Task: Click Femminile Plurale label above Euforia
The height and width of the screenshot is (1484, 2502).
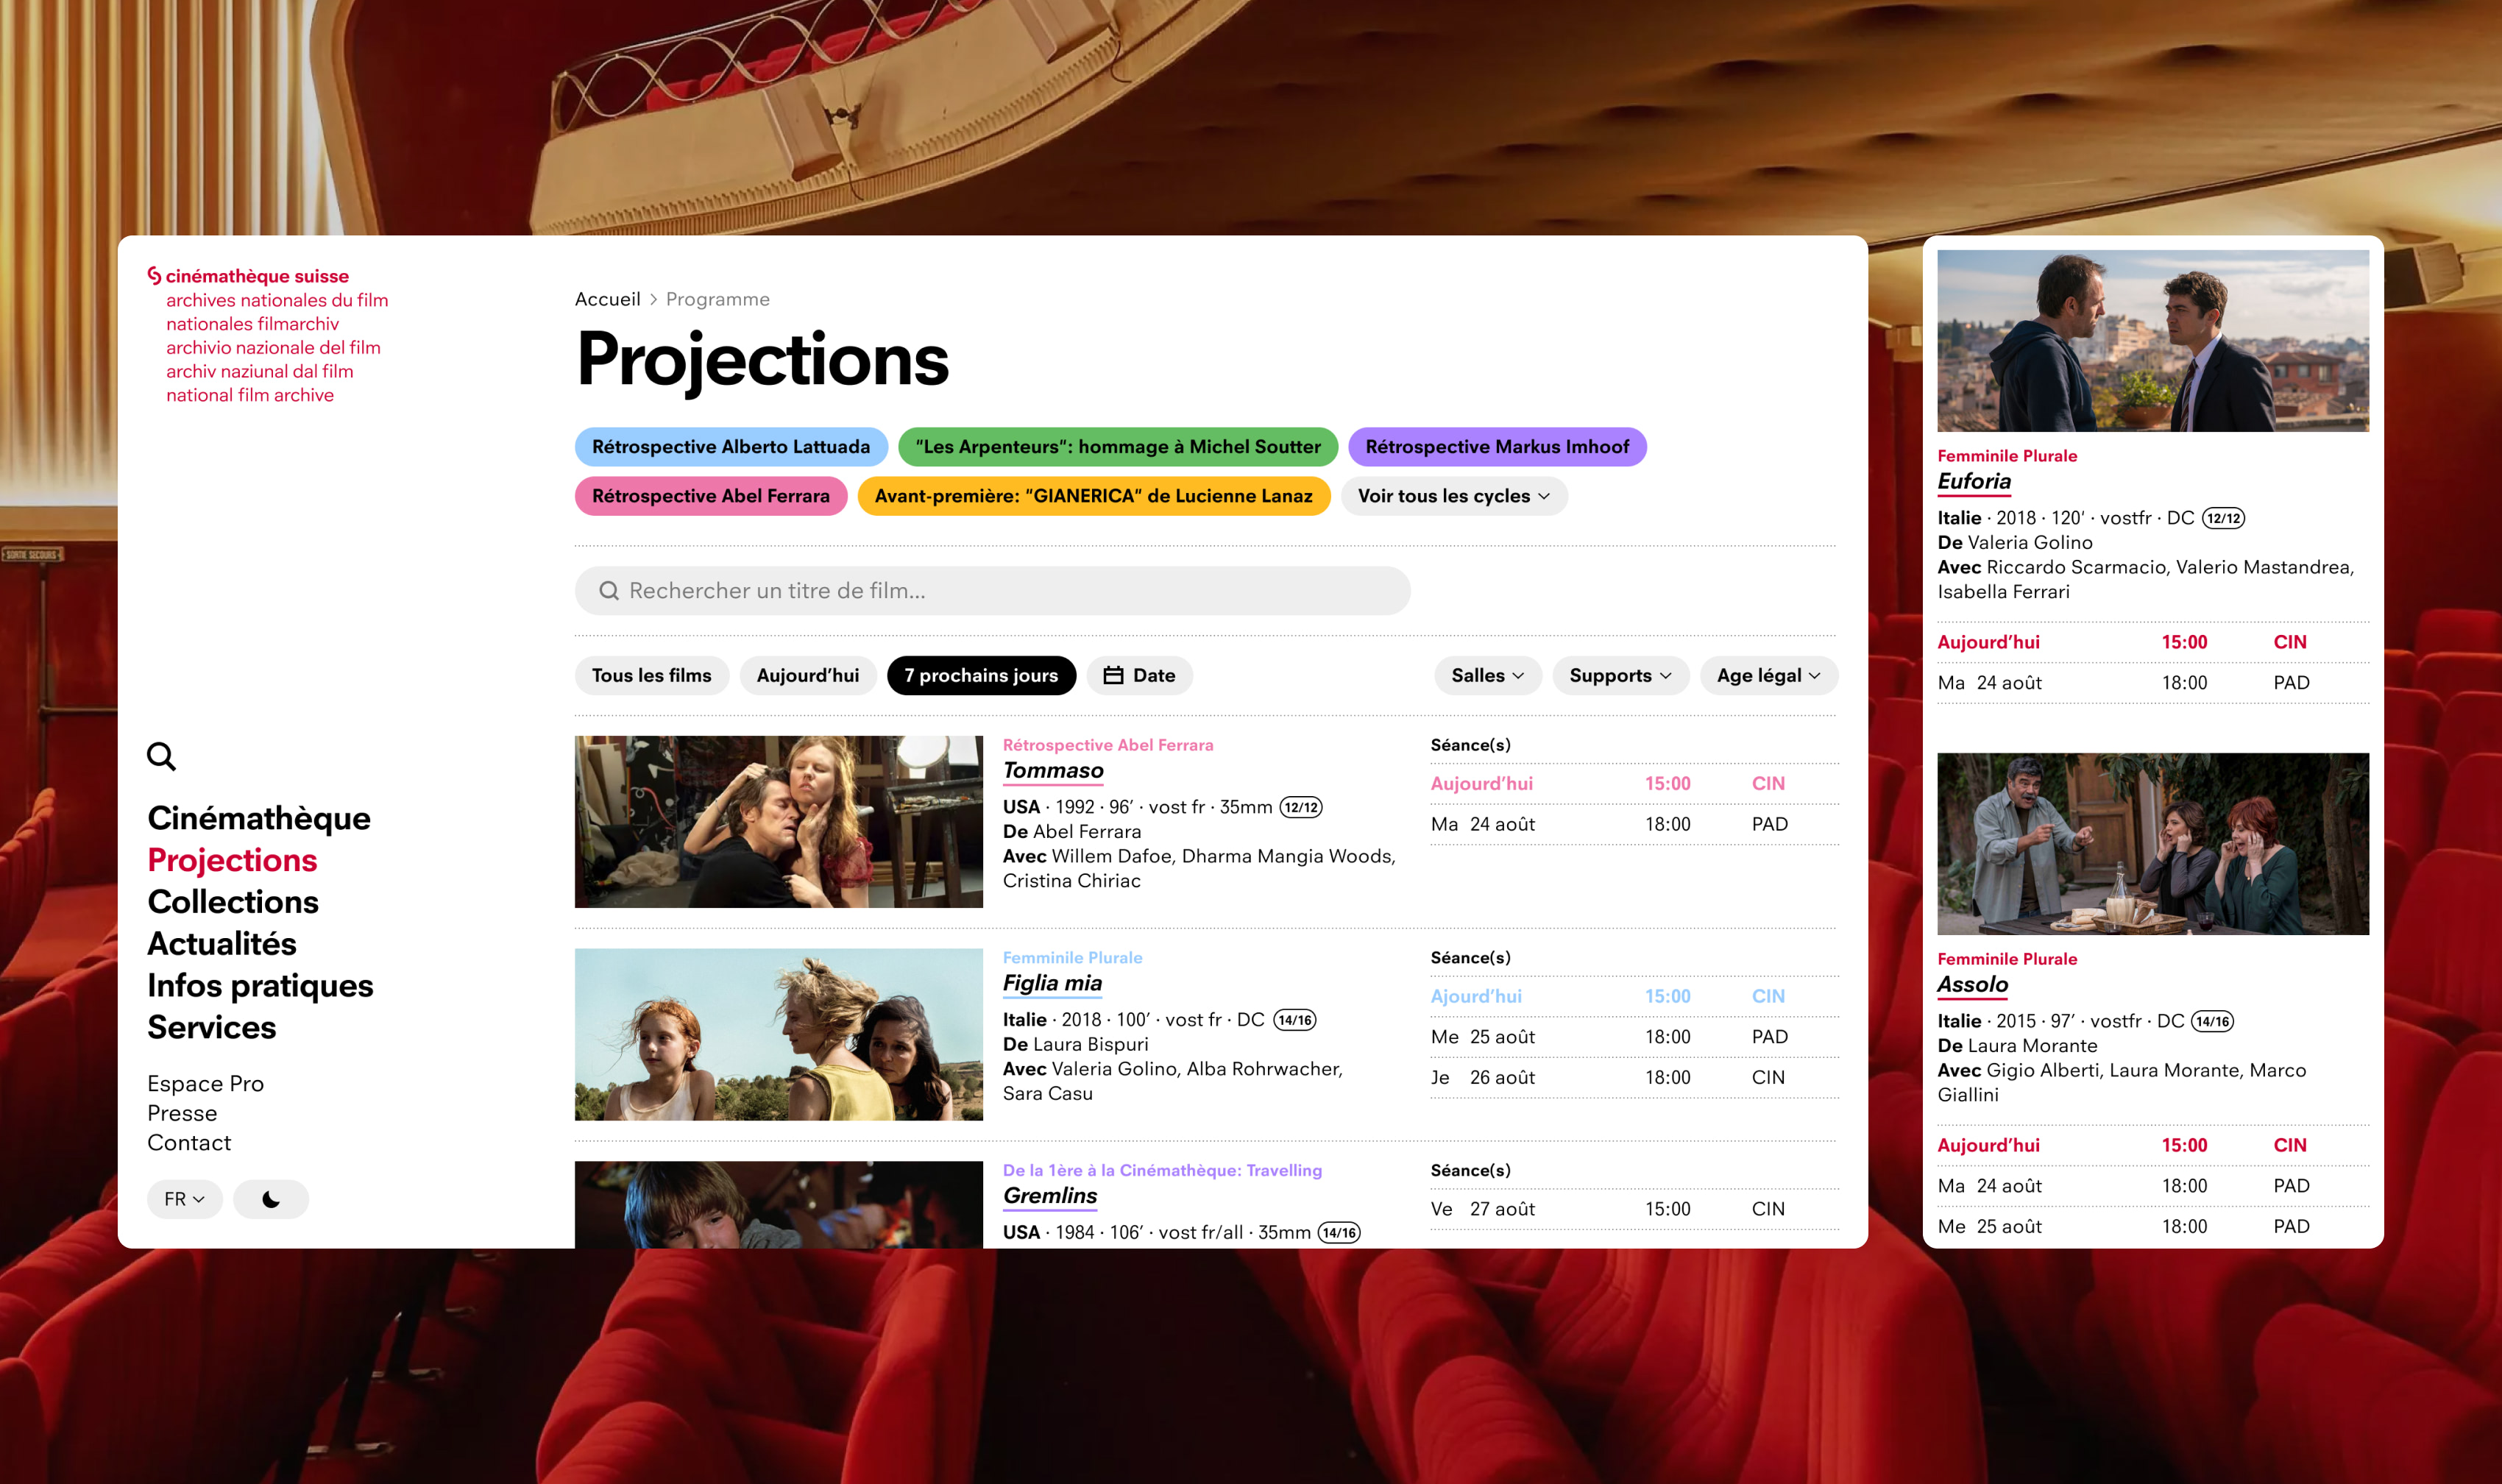Action: coord(2007,456)
